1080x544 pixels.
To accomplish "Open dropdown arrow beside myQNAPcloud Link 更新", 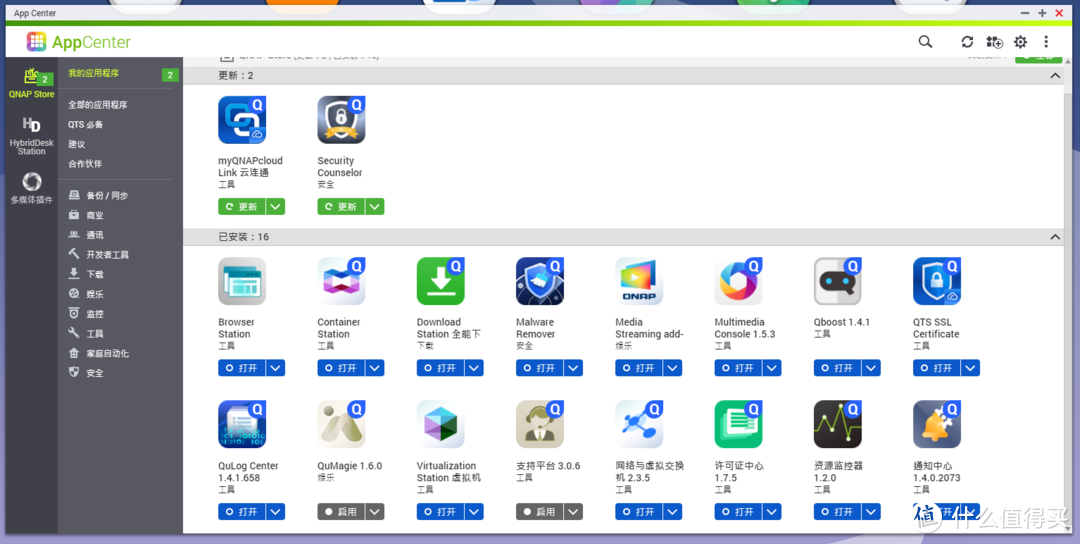I will point(276,207).
